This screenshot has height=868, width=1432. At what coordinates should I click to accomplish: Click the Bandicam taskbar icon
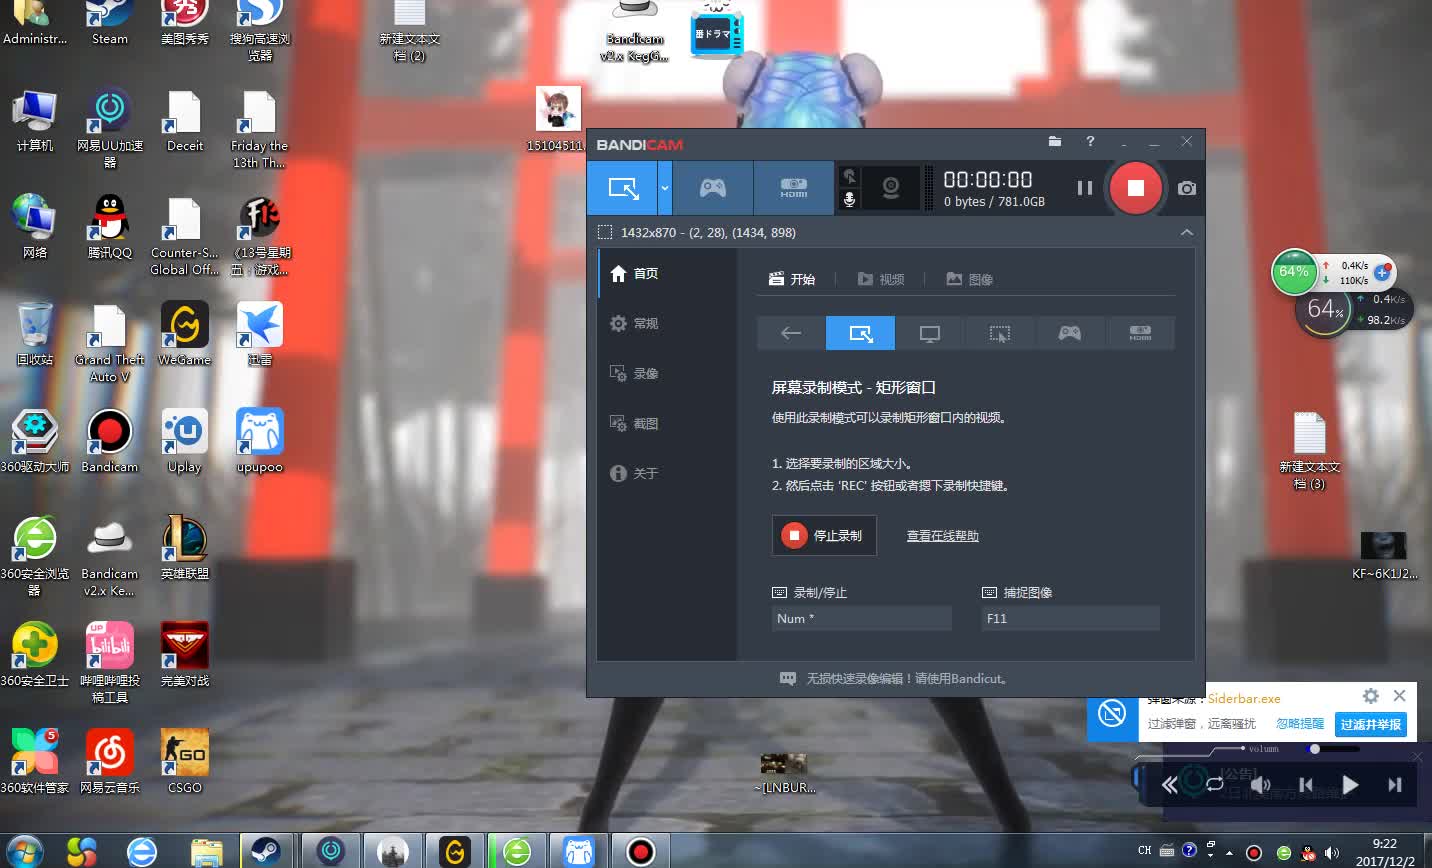640,851
